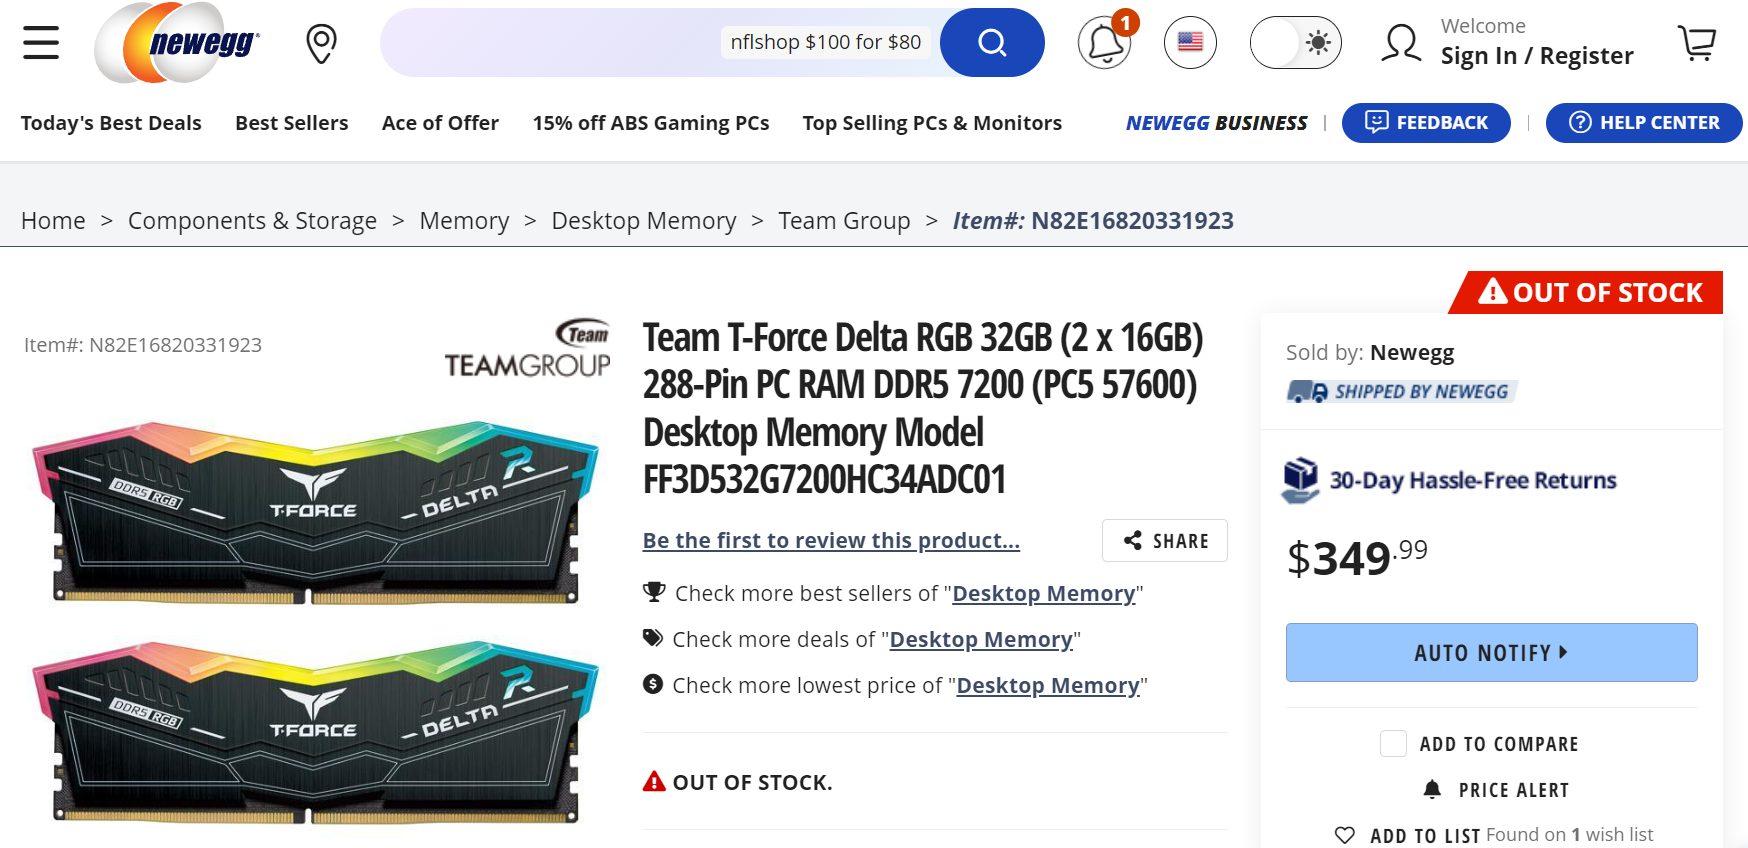Viewport: 1748px width, 848px height.
Task: Add item to wish list heart
Action: pos(1345,835)
